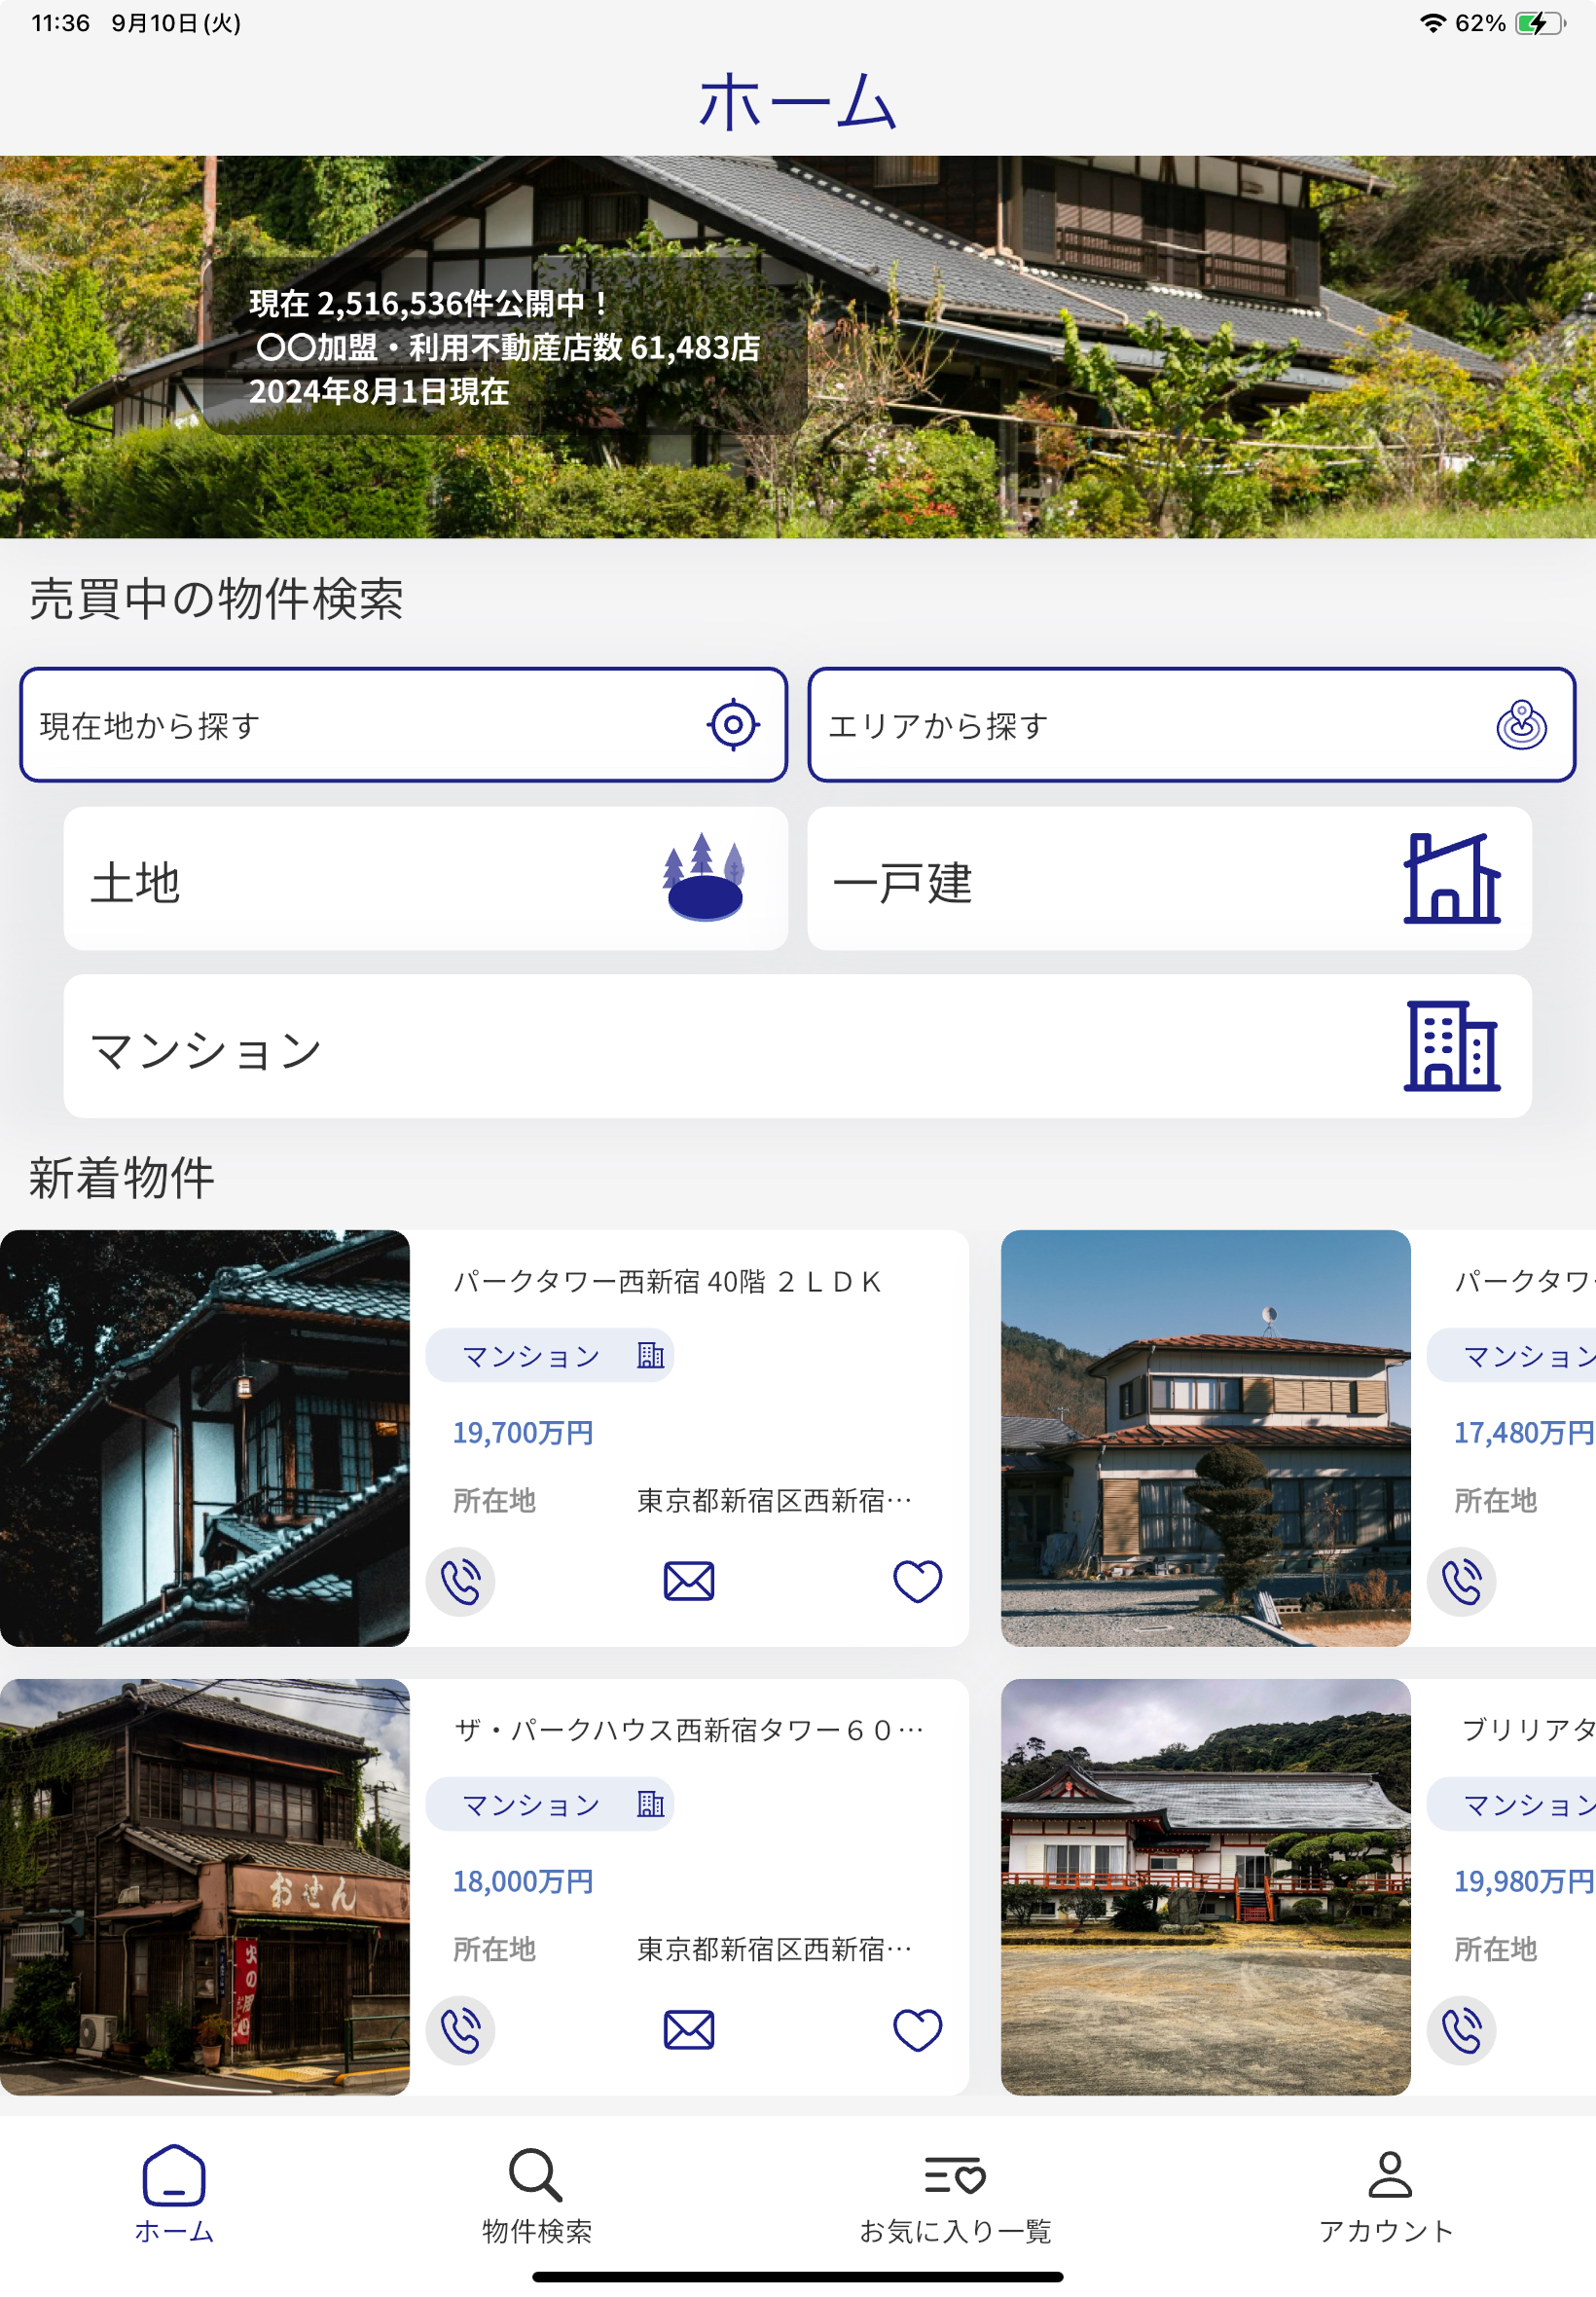Call about the 19,980万円 listing
This screenshot has height=2297, width=1596.
tap(1462, 2031)
